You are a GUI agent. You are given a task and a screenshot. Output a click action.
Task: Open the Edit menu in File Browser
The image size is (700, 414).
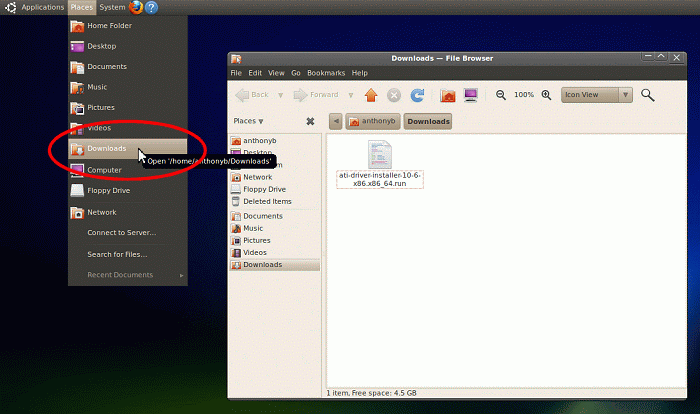tap(255, 73)
